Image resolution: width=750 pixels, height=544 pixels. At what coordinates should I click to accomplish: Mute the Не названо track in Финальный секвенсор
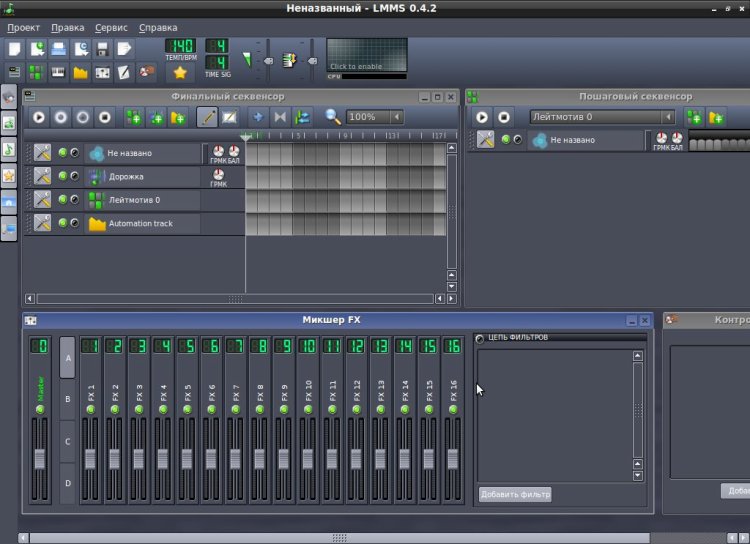point(63,153)
